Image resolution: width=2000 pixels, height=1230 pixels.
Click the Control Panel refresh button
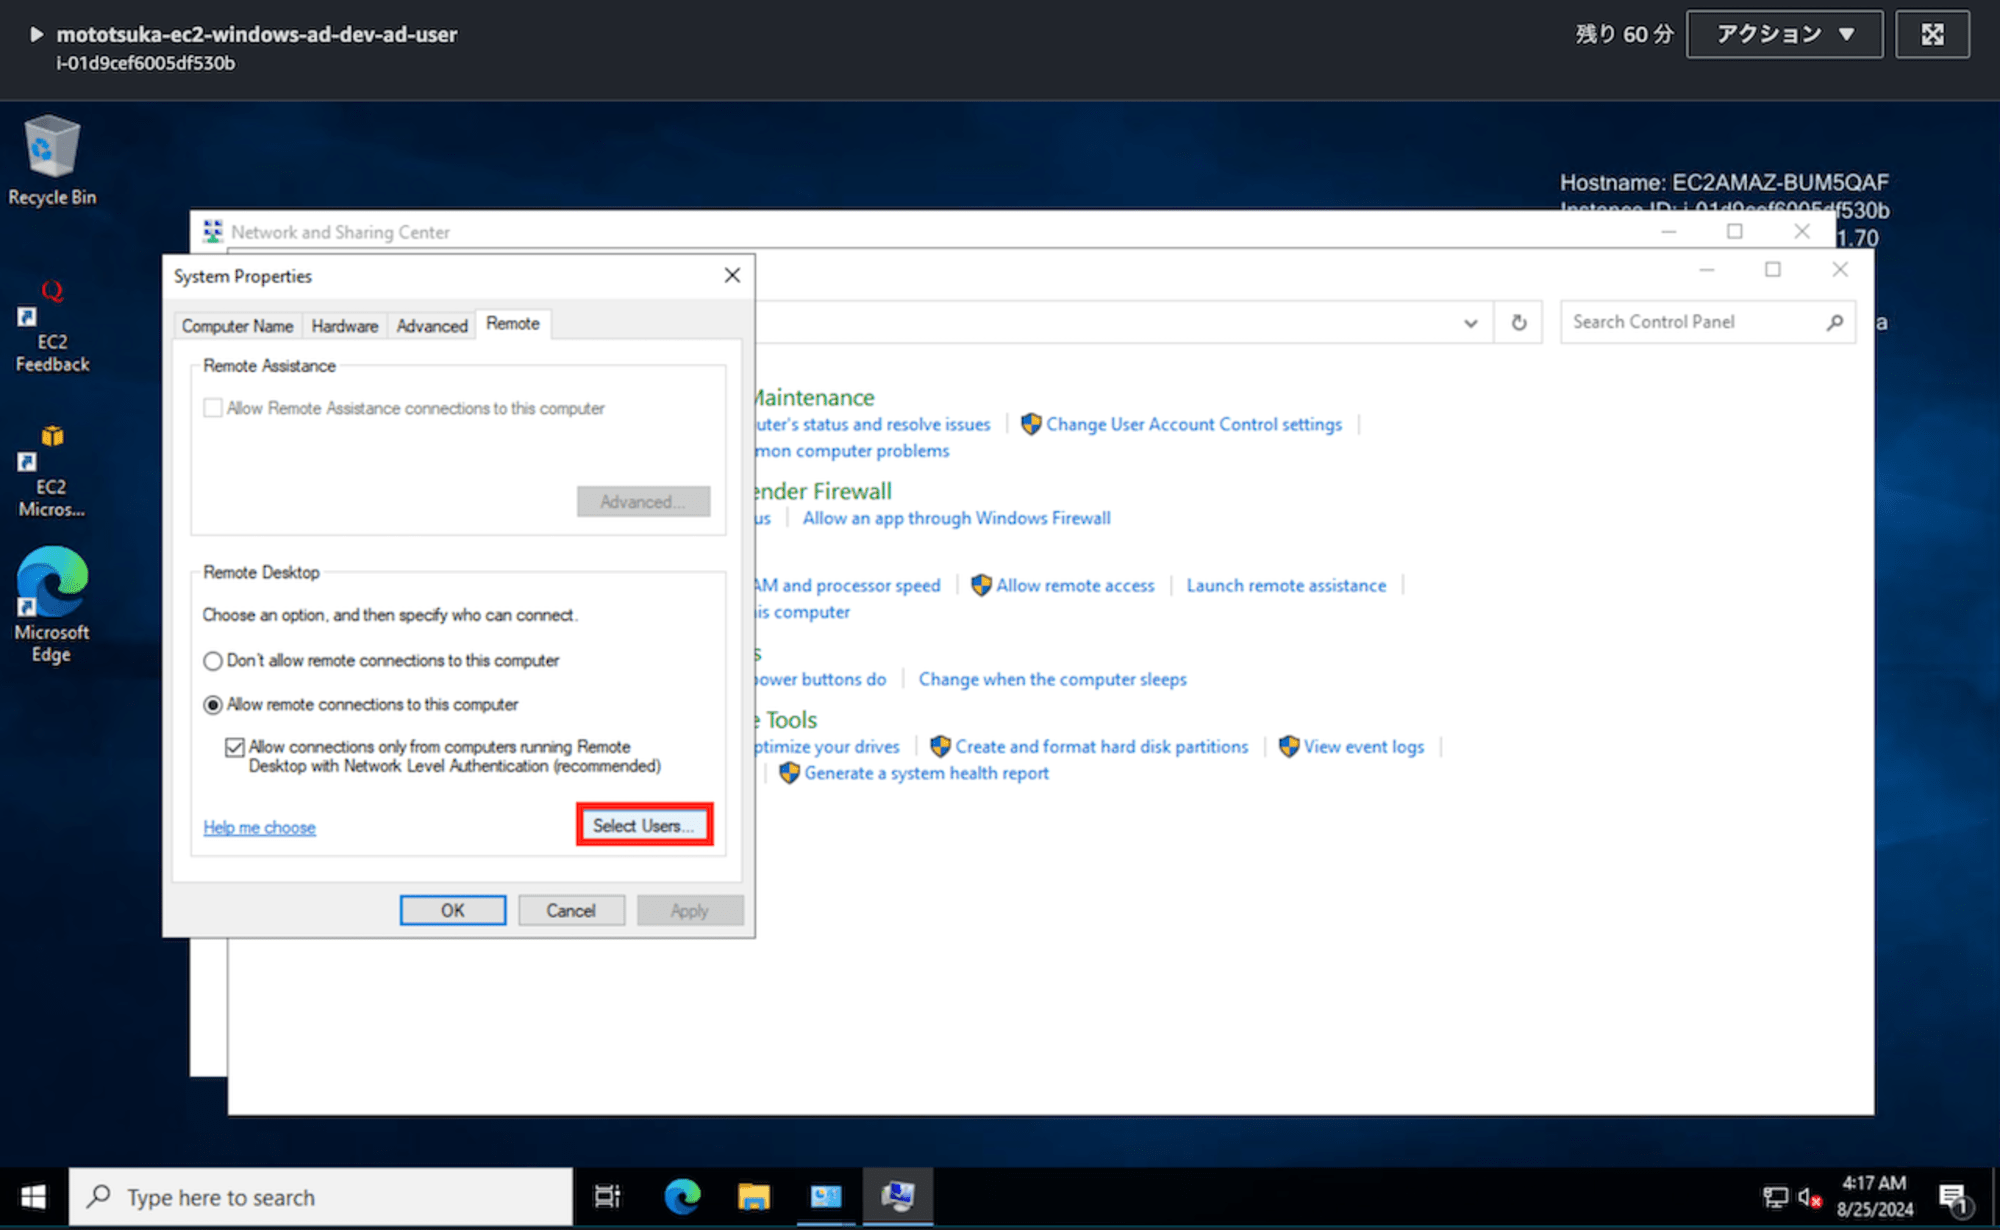click(x=1519, y=321)
